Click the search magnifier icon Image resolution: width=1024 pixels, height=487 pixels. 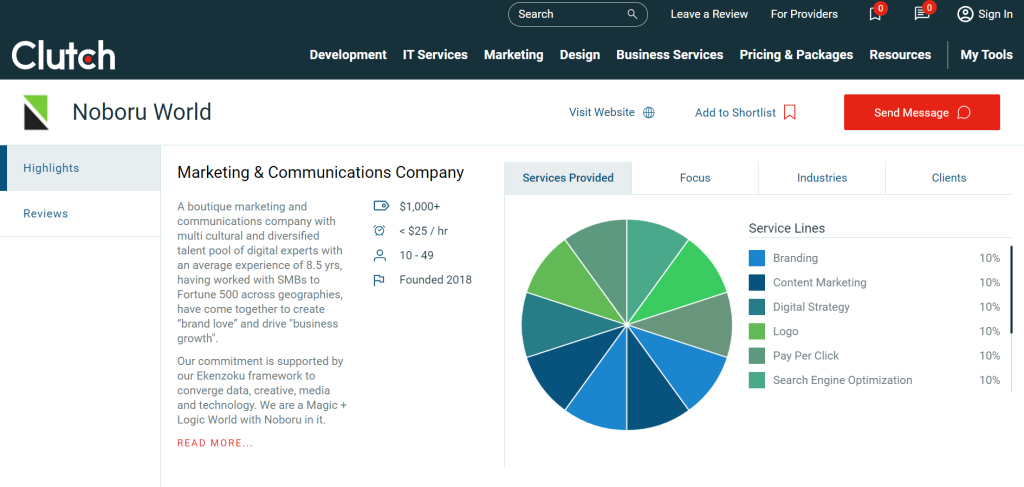click(632, 15)
